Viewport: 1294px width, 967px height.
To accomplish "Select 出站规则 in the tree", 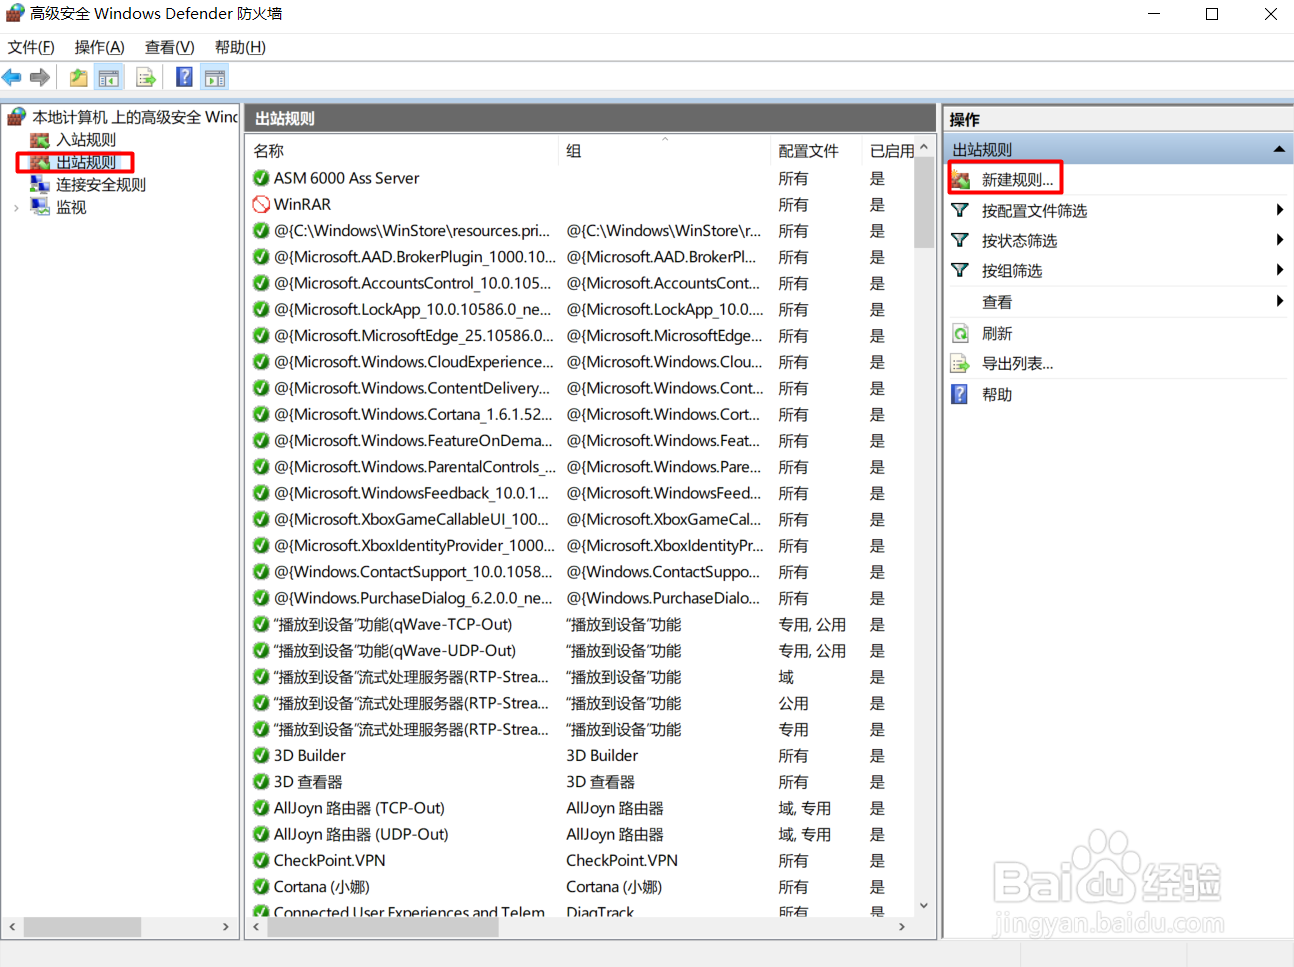I will pos(86,162).
